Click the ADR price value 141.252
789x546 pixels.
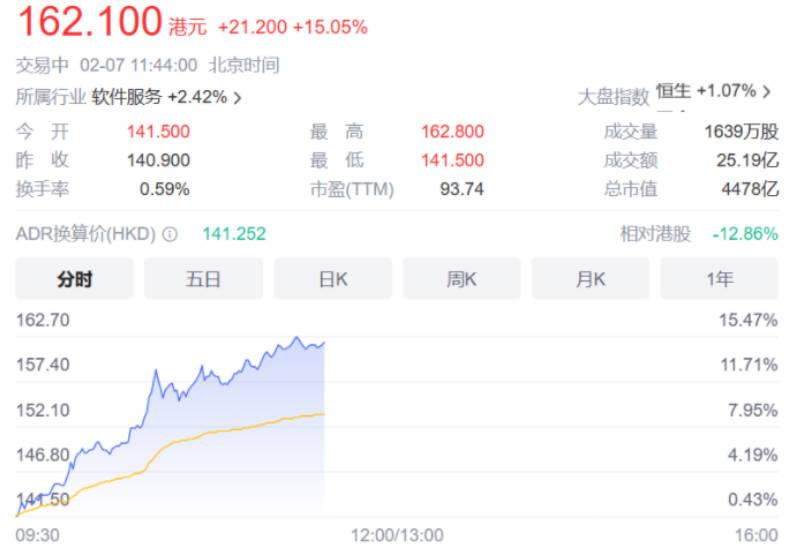(x=234, y=234)
